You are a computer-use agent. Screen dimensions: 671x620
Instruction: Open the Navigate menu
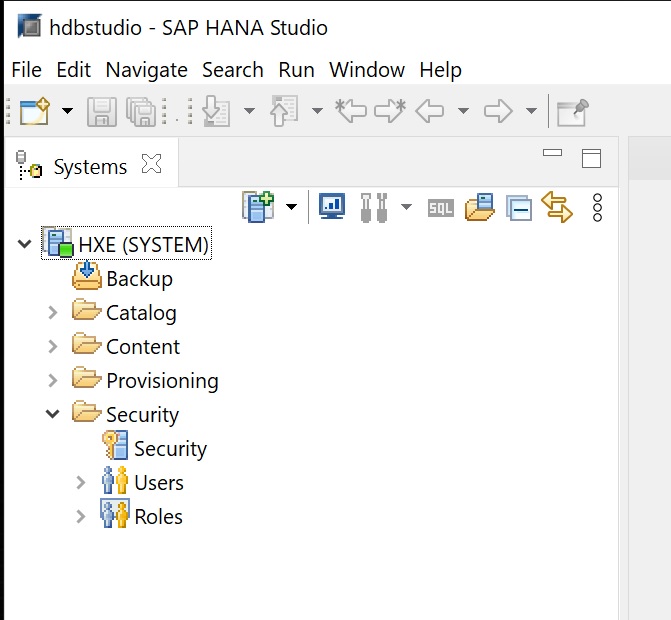146,70
